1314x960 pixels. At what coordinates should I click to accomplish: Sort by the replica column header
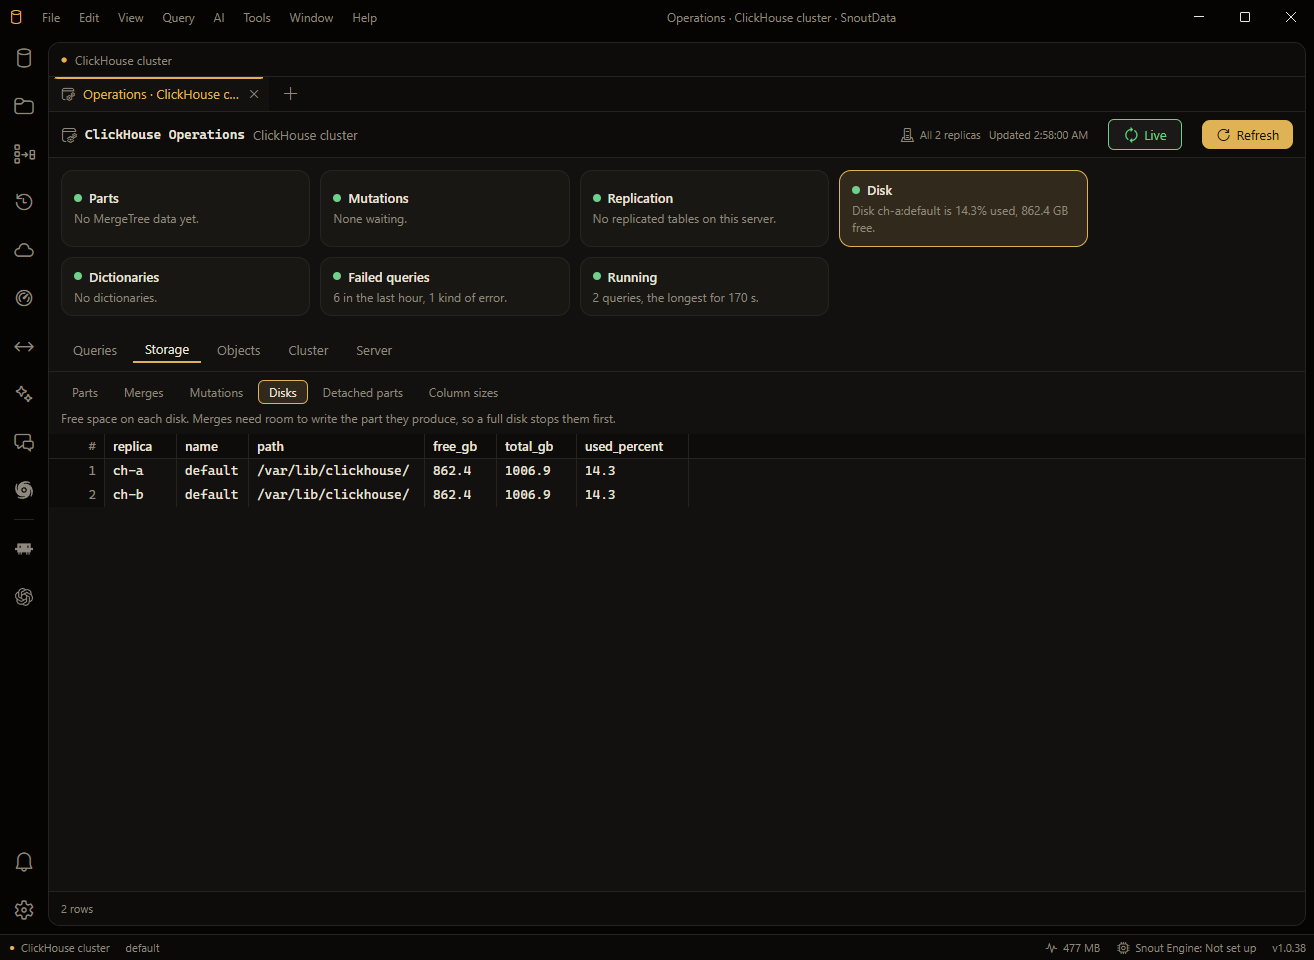(140, 446)
